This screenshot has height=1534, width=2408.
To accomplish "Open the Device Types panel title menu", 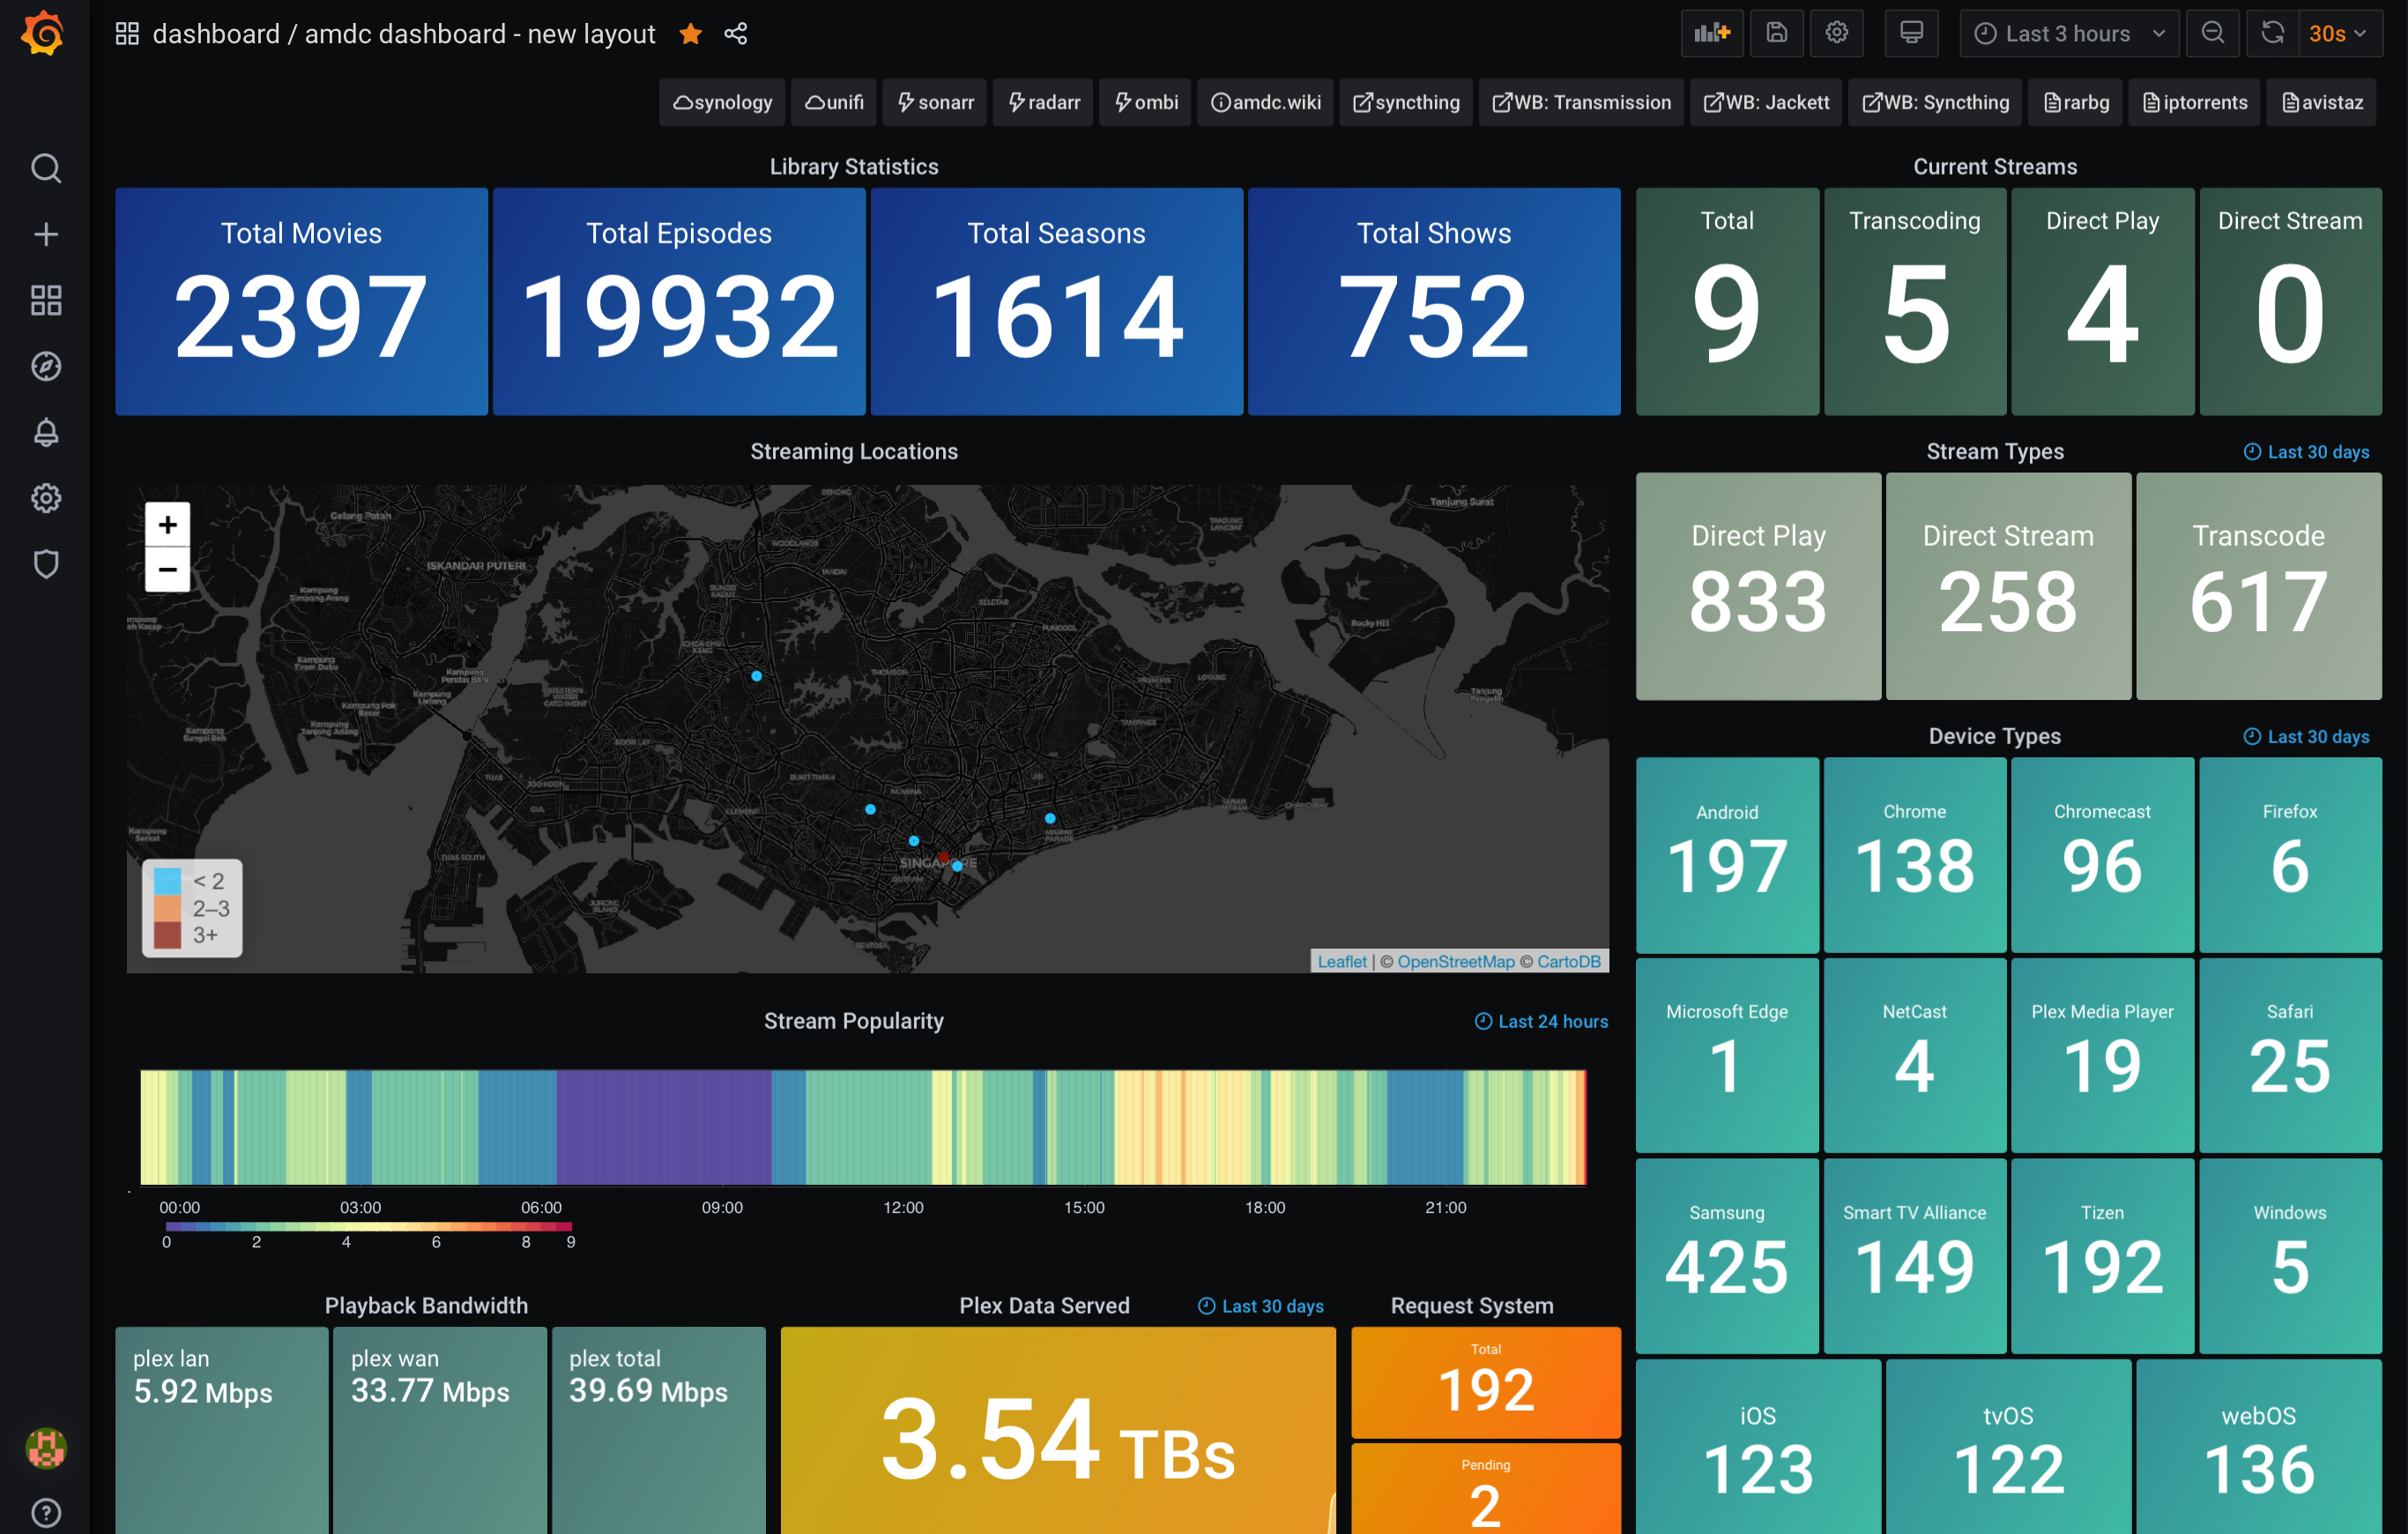I will [1995, 736].
